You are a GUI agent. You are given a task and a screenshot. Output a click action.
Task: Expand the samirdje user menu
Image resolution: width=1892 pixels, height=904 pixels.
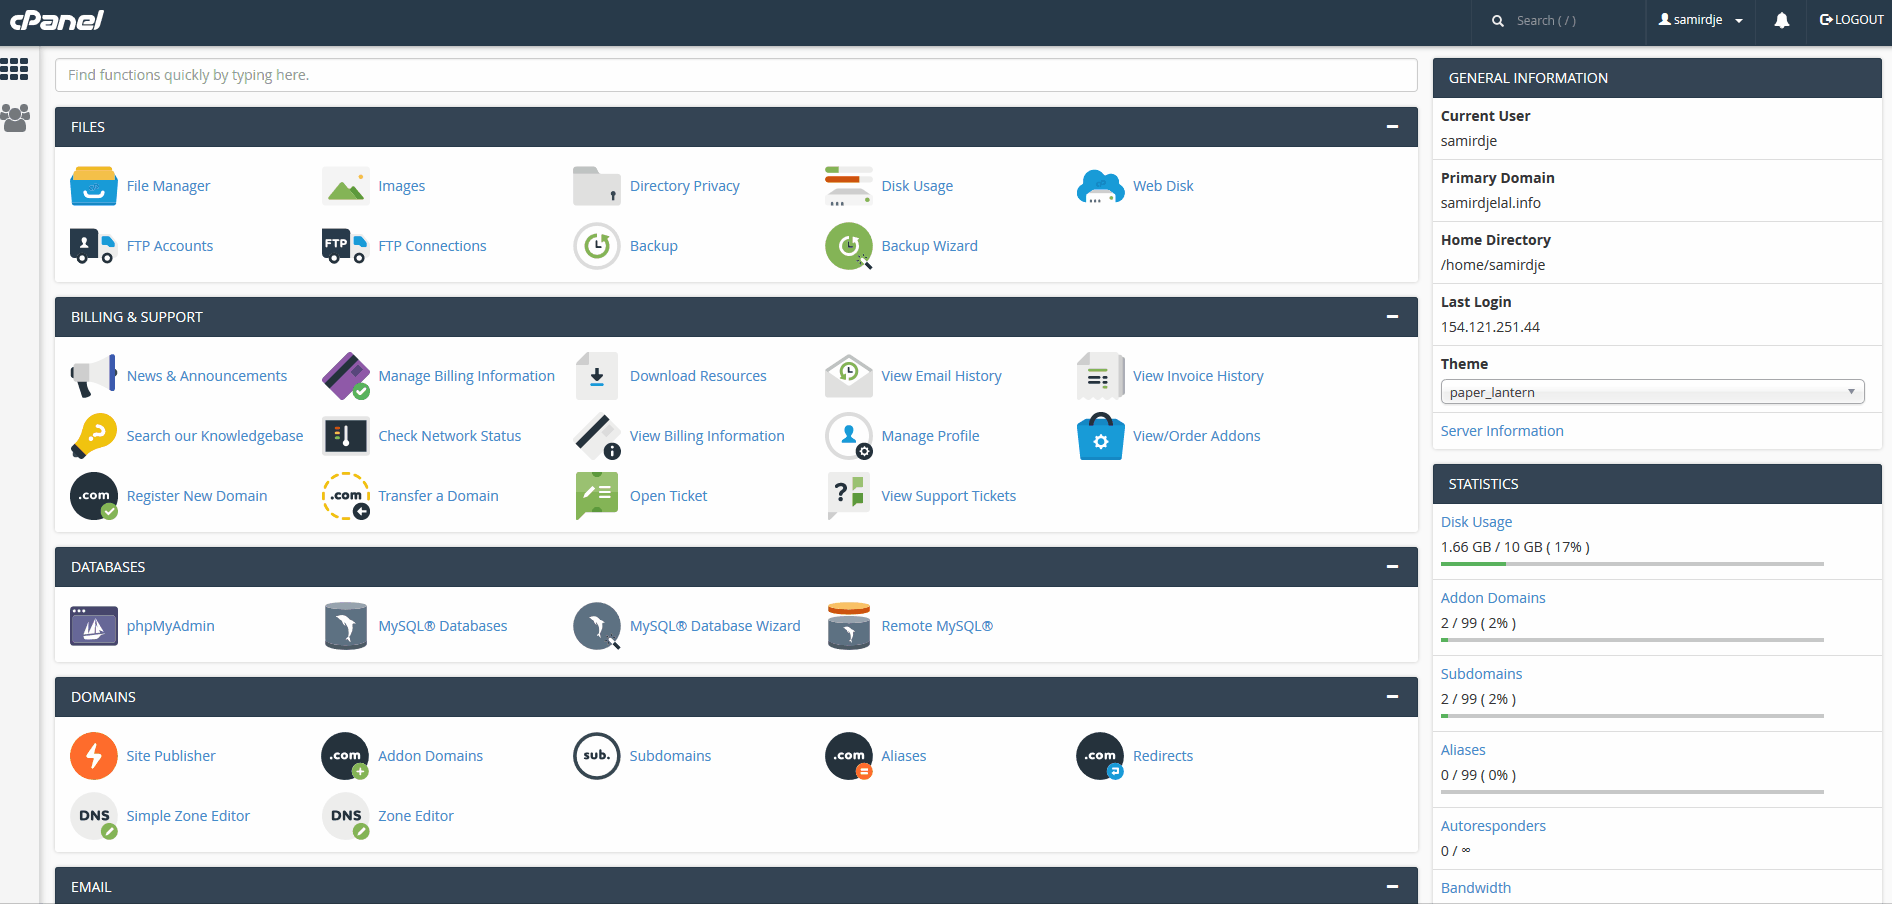(x=1701, y=20)
